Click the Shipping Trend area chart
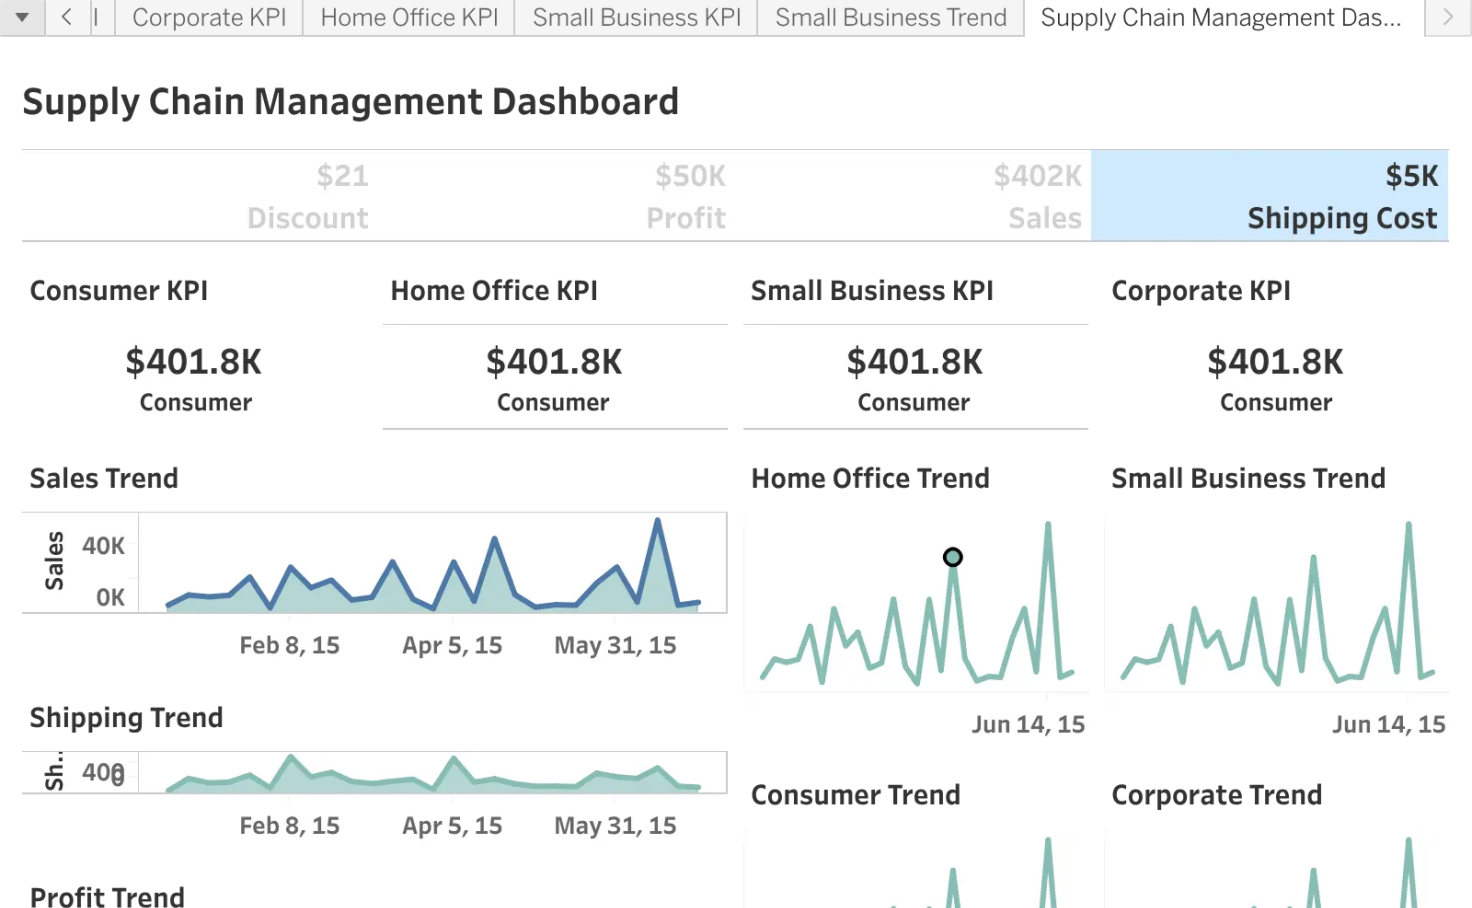 pyautogui.click(x=432, y=773)
